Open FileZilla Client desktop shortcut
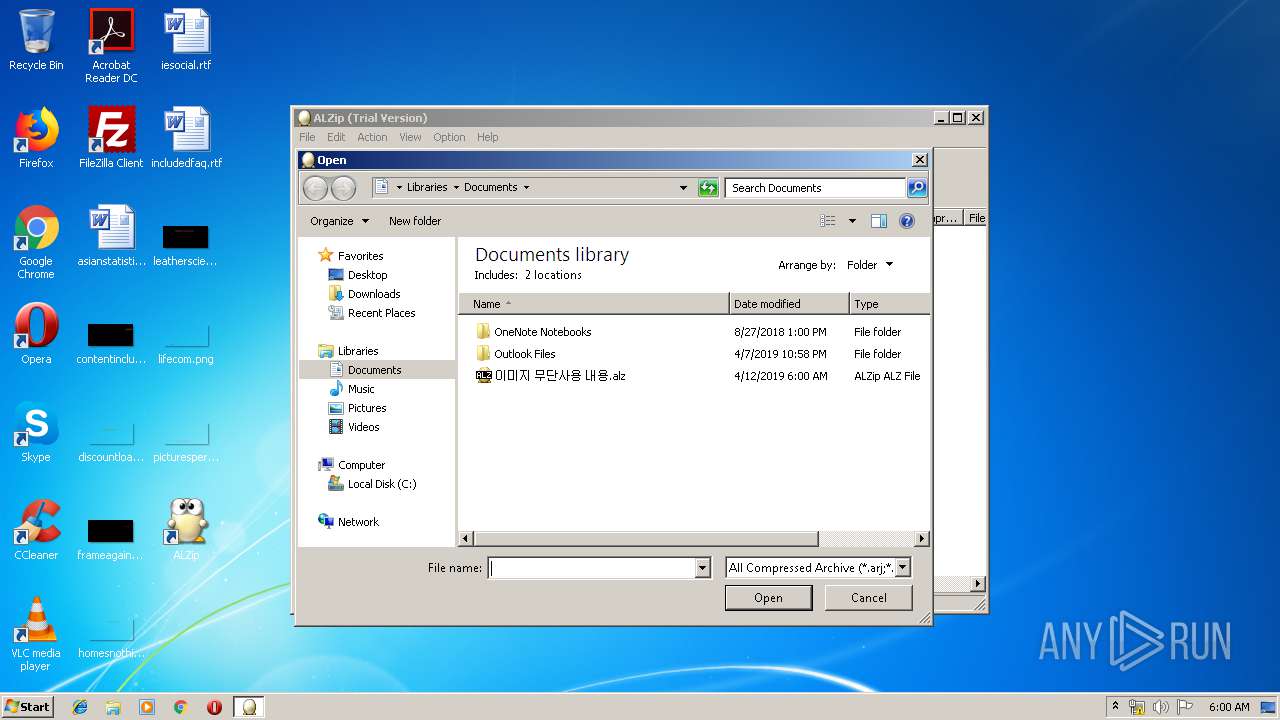This screenshot has width=1280, height=720. [x=111, y=138]
